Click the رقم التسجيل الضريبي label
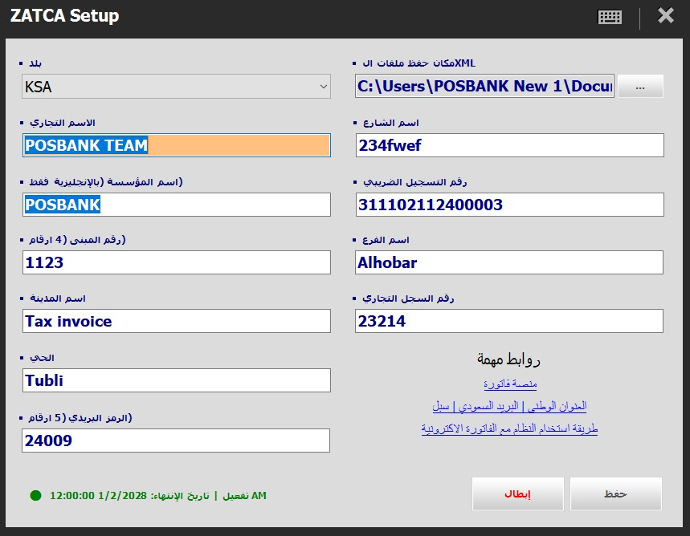The height and width of the screenshot is (536, 690). [x=415, y=182]
